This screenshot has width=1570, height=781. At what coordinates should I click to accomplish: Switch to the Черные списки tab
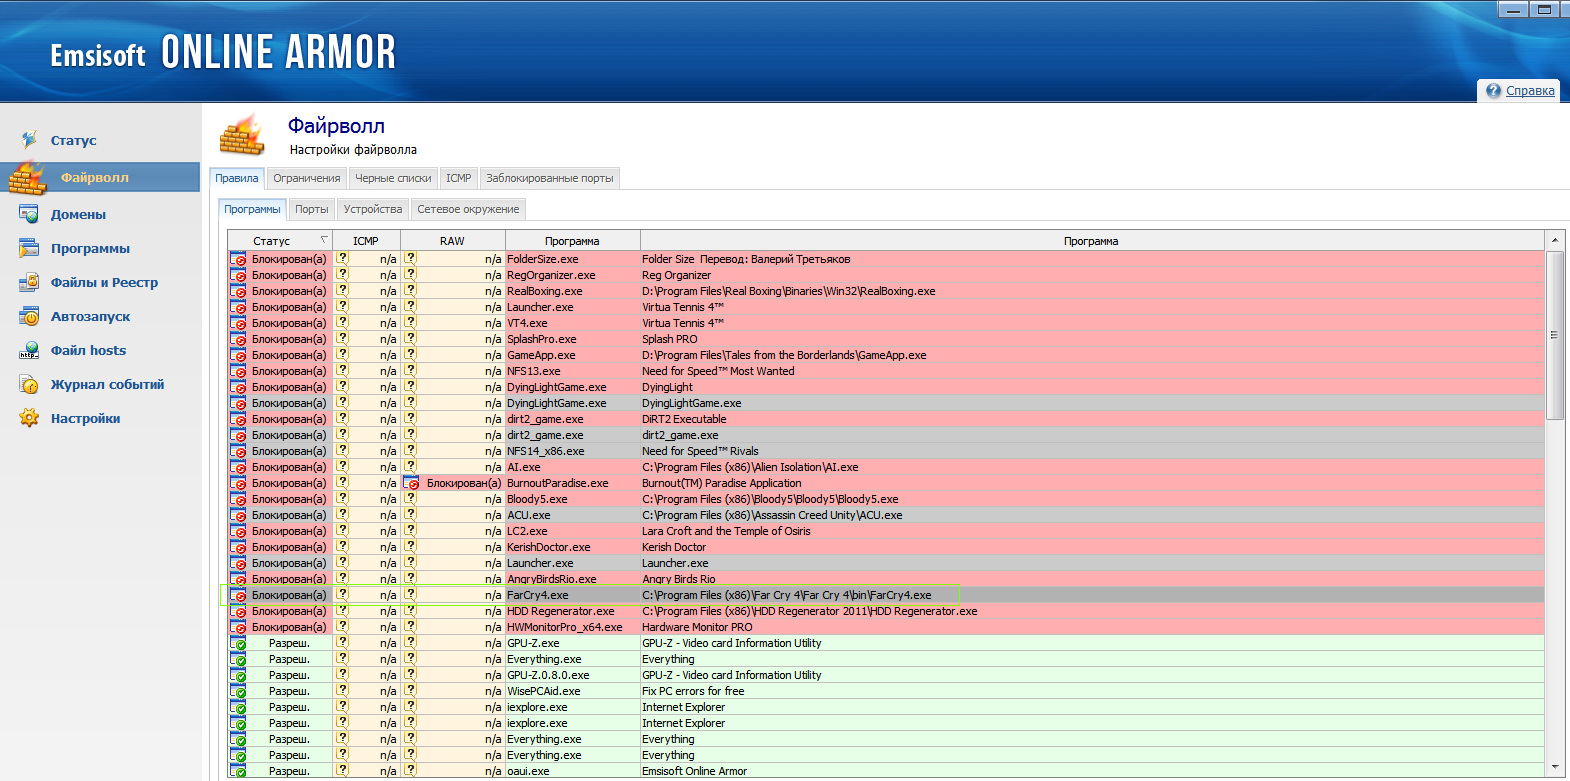pos(393,178)
